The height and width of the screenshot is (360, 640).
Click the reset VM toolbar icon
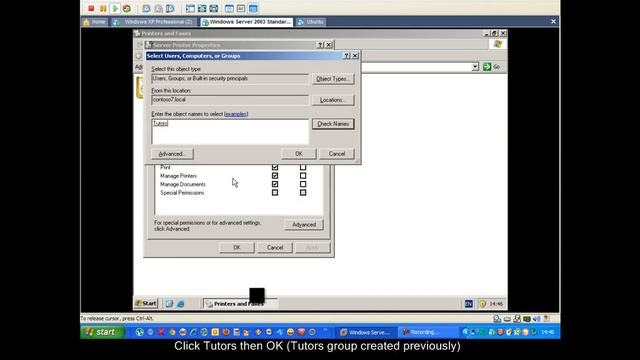[127, 8]
